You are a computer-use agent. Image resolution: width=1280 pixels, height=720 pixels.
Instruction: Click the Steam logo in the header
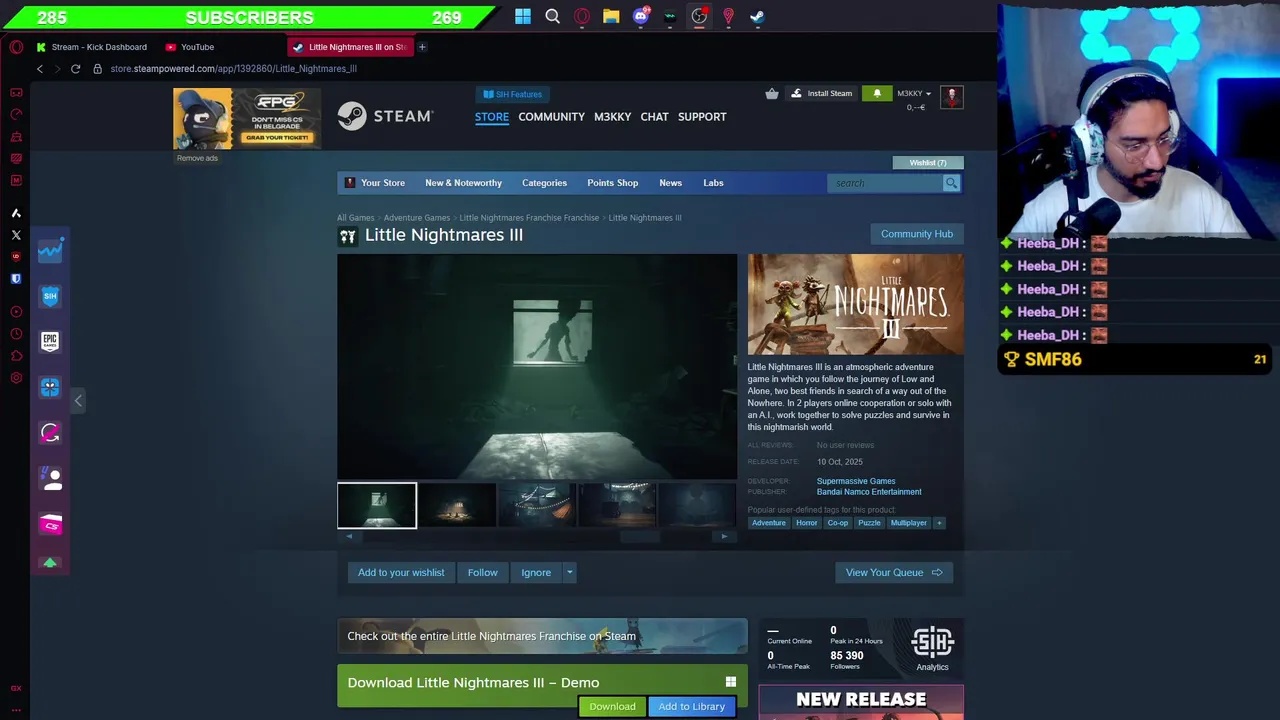(x=385, y=116)
